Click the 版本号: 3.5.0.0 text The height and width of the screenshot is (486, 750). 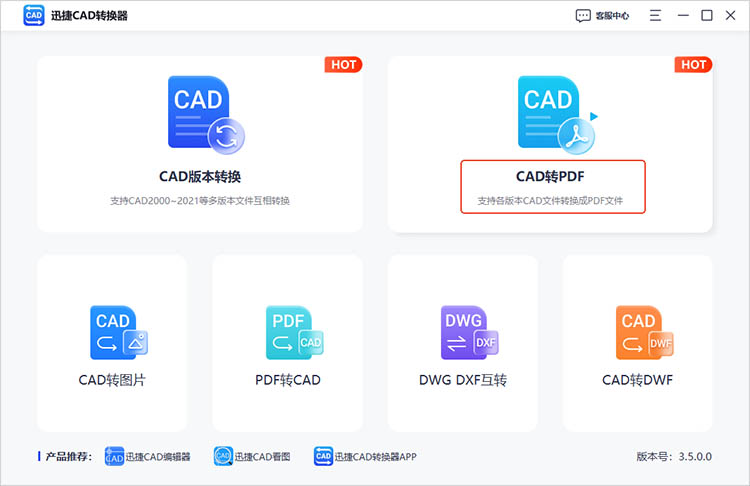click(674, 457)
